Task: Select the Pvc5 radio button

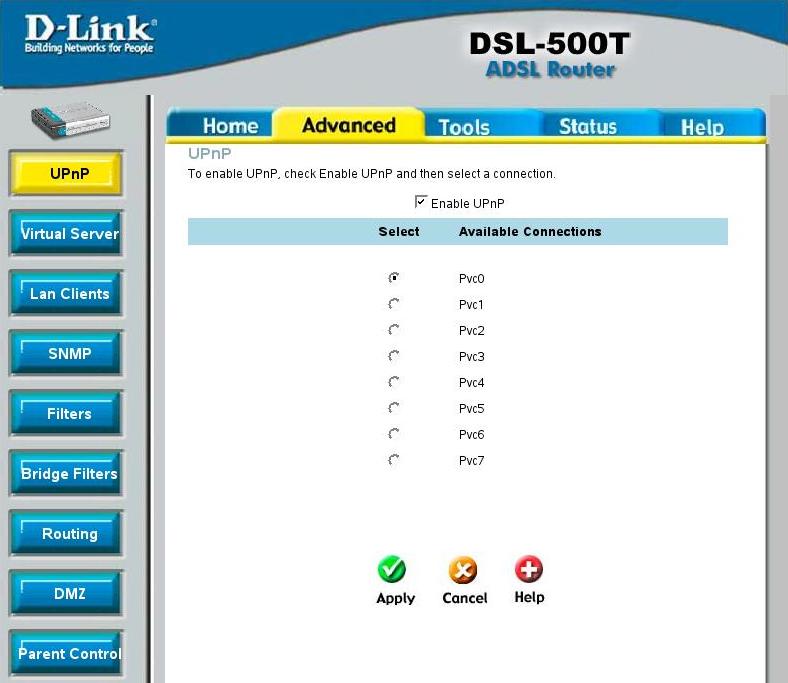Action: coord(393,408)
